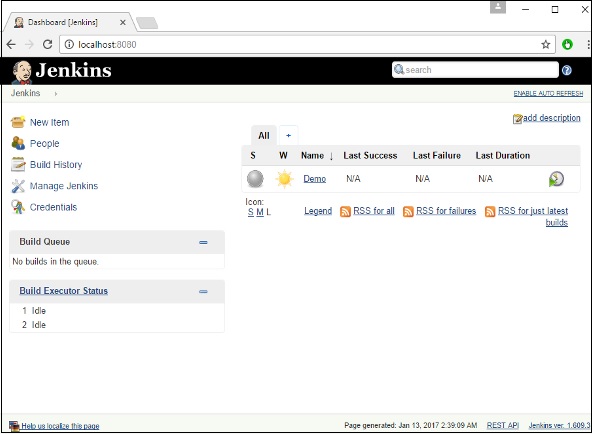Add a new view with plus tab
Screen dimensions: 592x434
click(x=288, y=135)
